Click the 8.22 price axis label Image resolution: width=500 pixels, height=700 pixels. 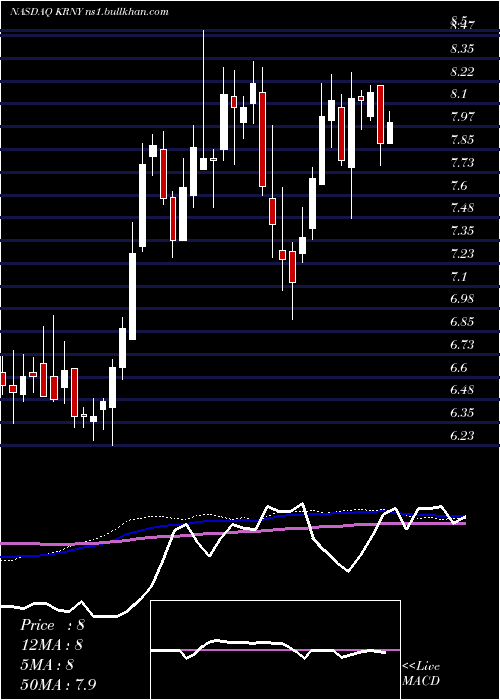point(462,72)
